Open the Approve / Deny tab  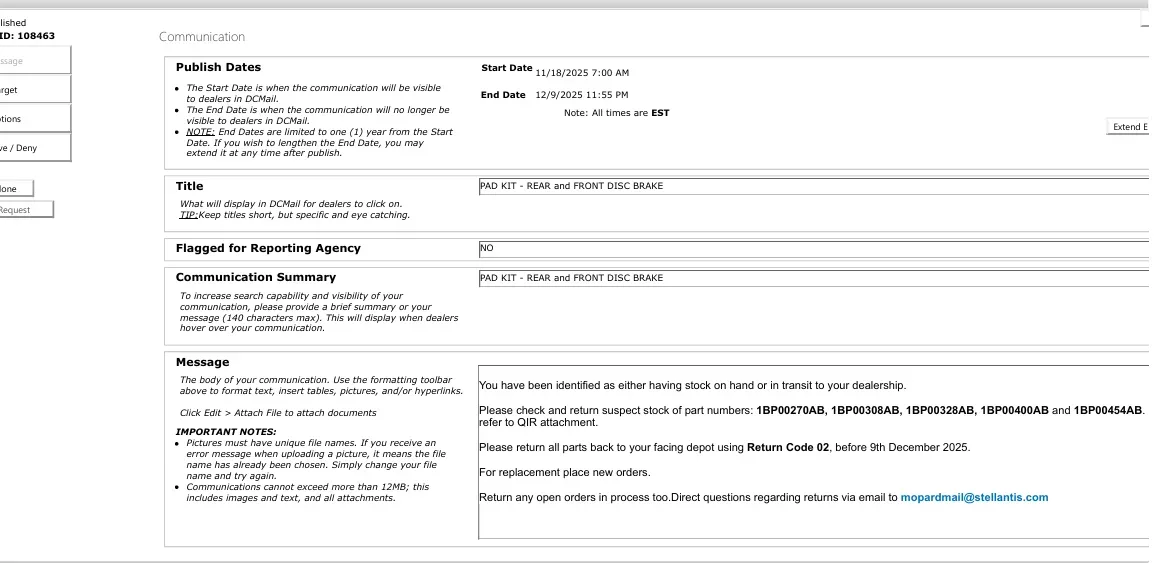click(x=35, y=147)
